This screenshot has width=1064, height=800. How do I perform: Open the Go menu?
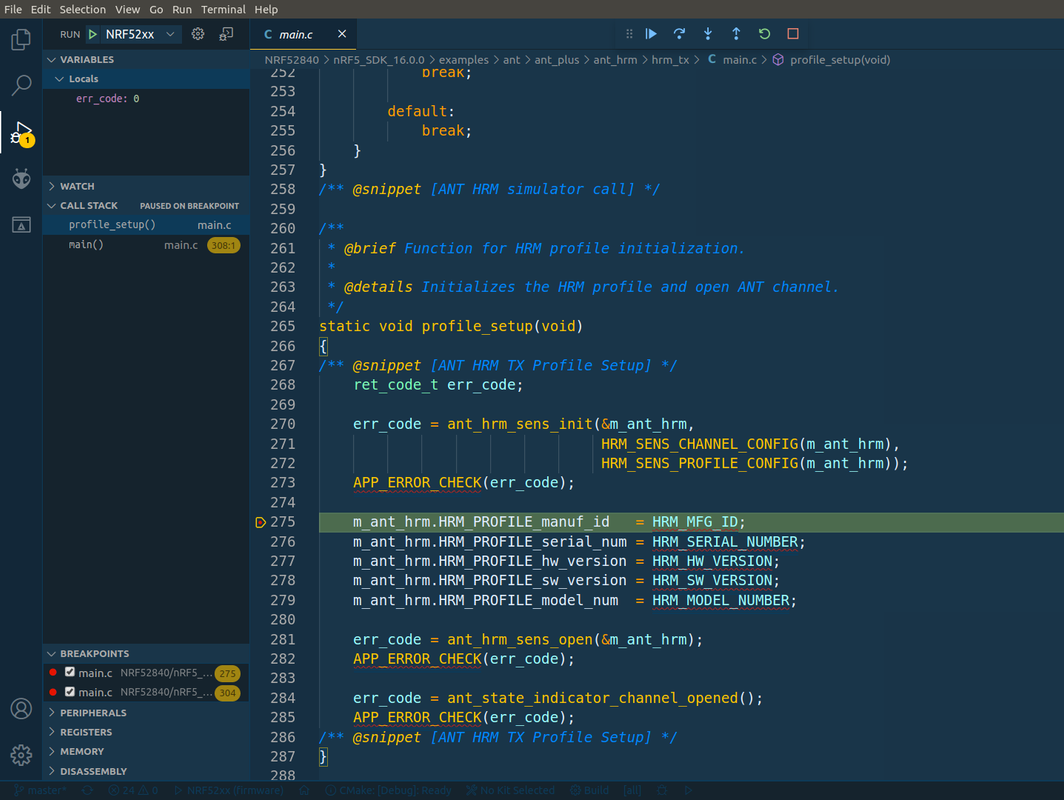[156, 9]
